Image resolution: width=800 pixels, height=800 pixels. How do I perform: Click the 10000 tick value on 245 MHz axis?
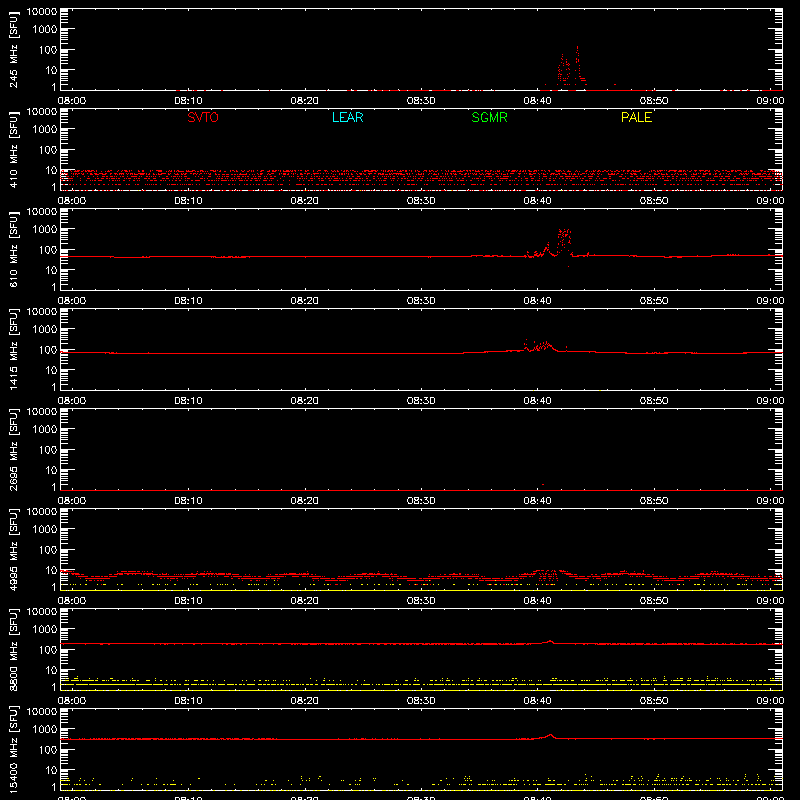pos(42,12)
